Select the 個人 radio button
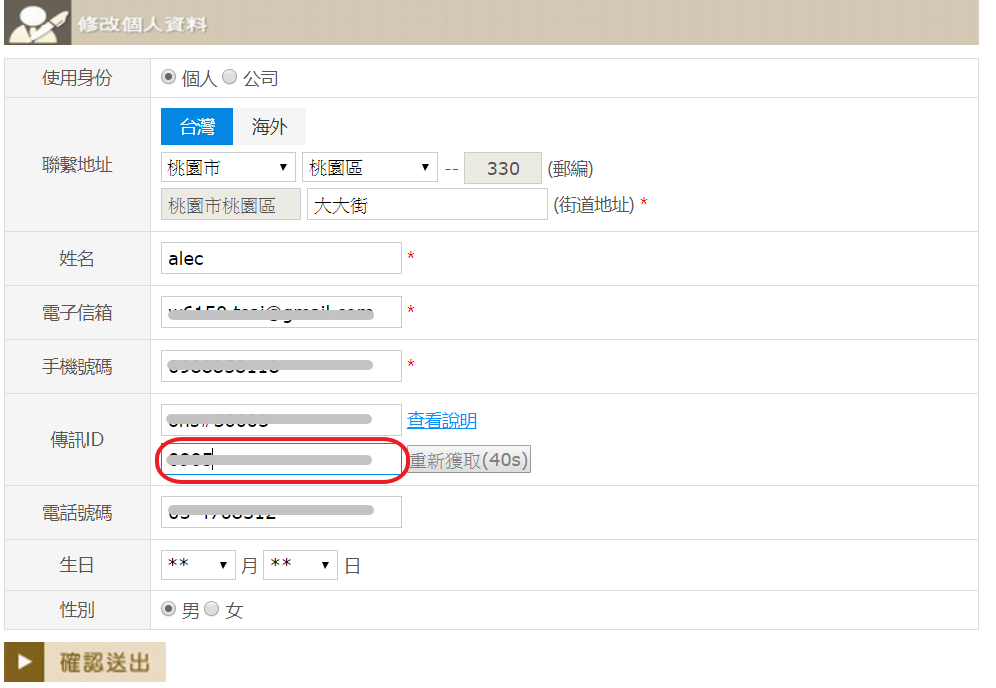 coord(168,77)
